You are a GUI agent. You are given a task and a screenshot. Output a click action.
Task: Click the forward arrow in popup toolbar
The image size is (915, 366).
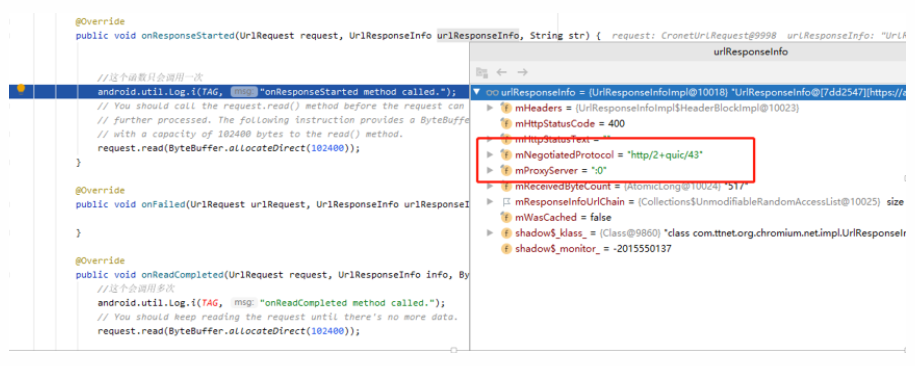click(x=522, y=72)
